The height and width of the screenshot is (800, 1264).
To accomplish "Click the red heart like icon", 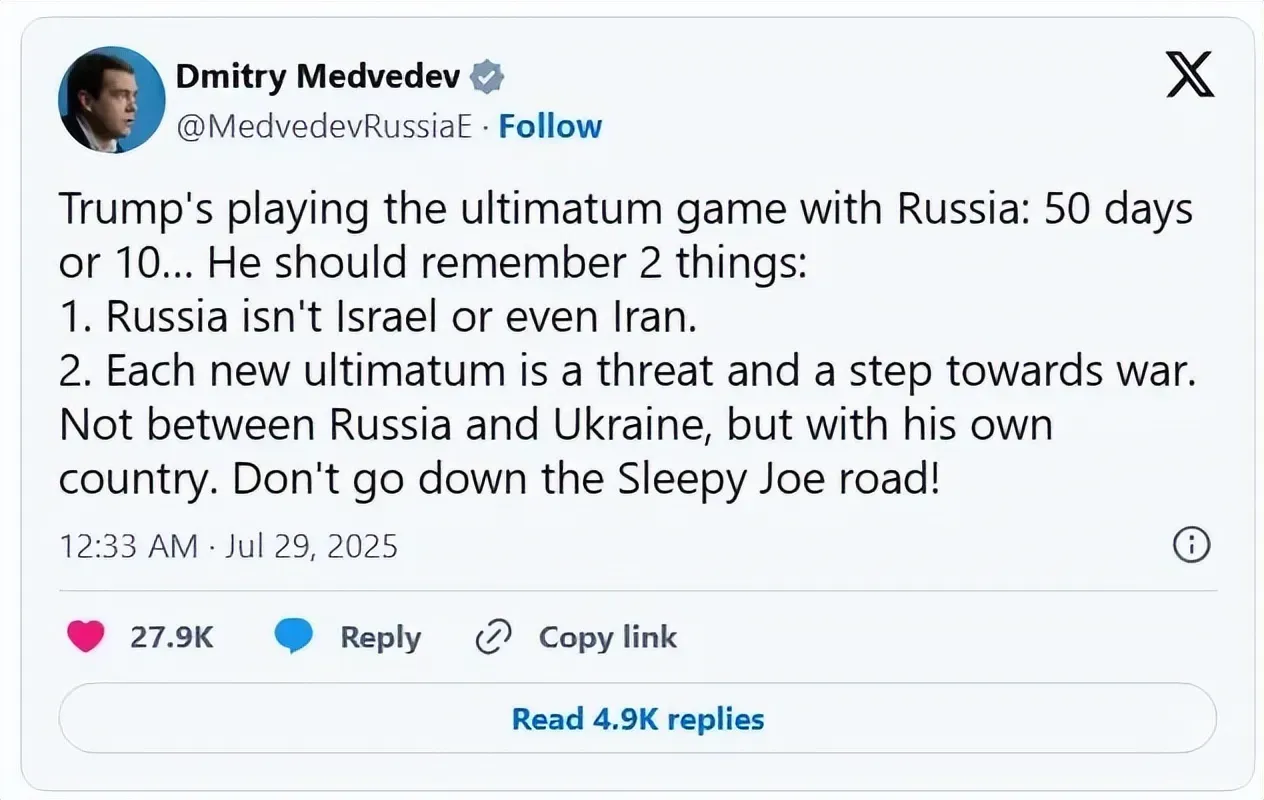I will click(x=87, y=637).
